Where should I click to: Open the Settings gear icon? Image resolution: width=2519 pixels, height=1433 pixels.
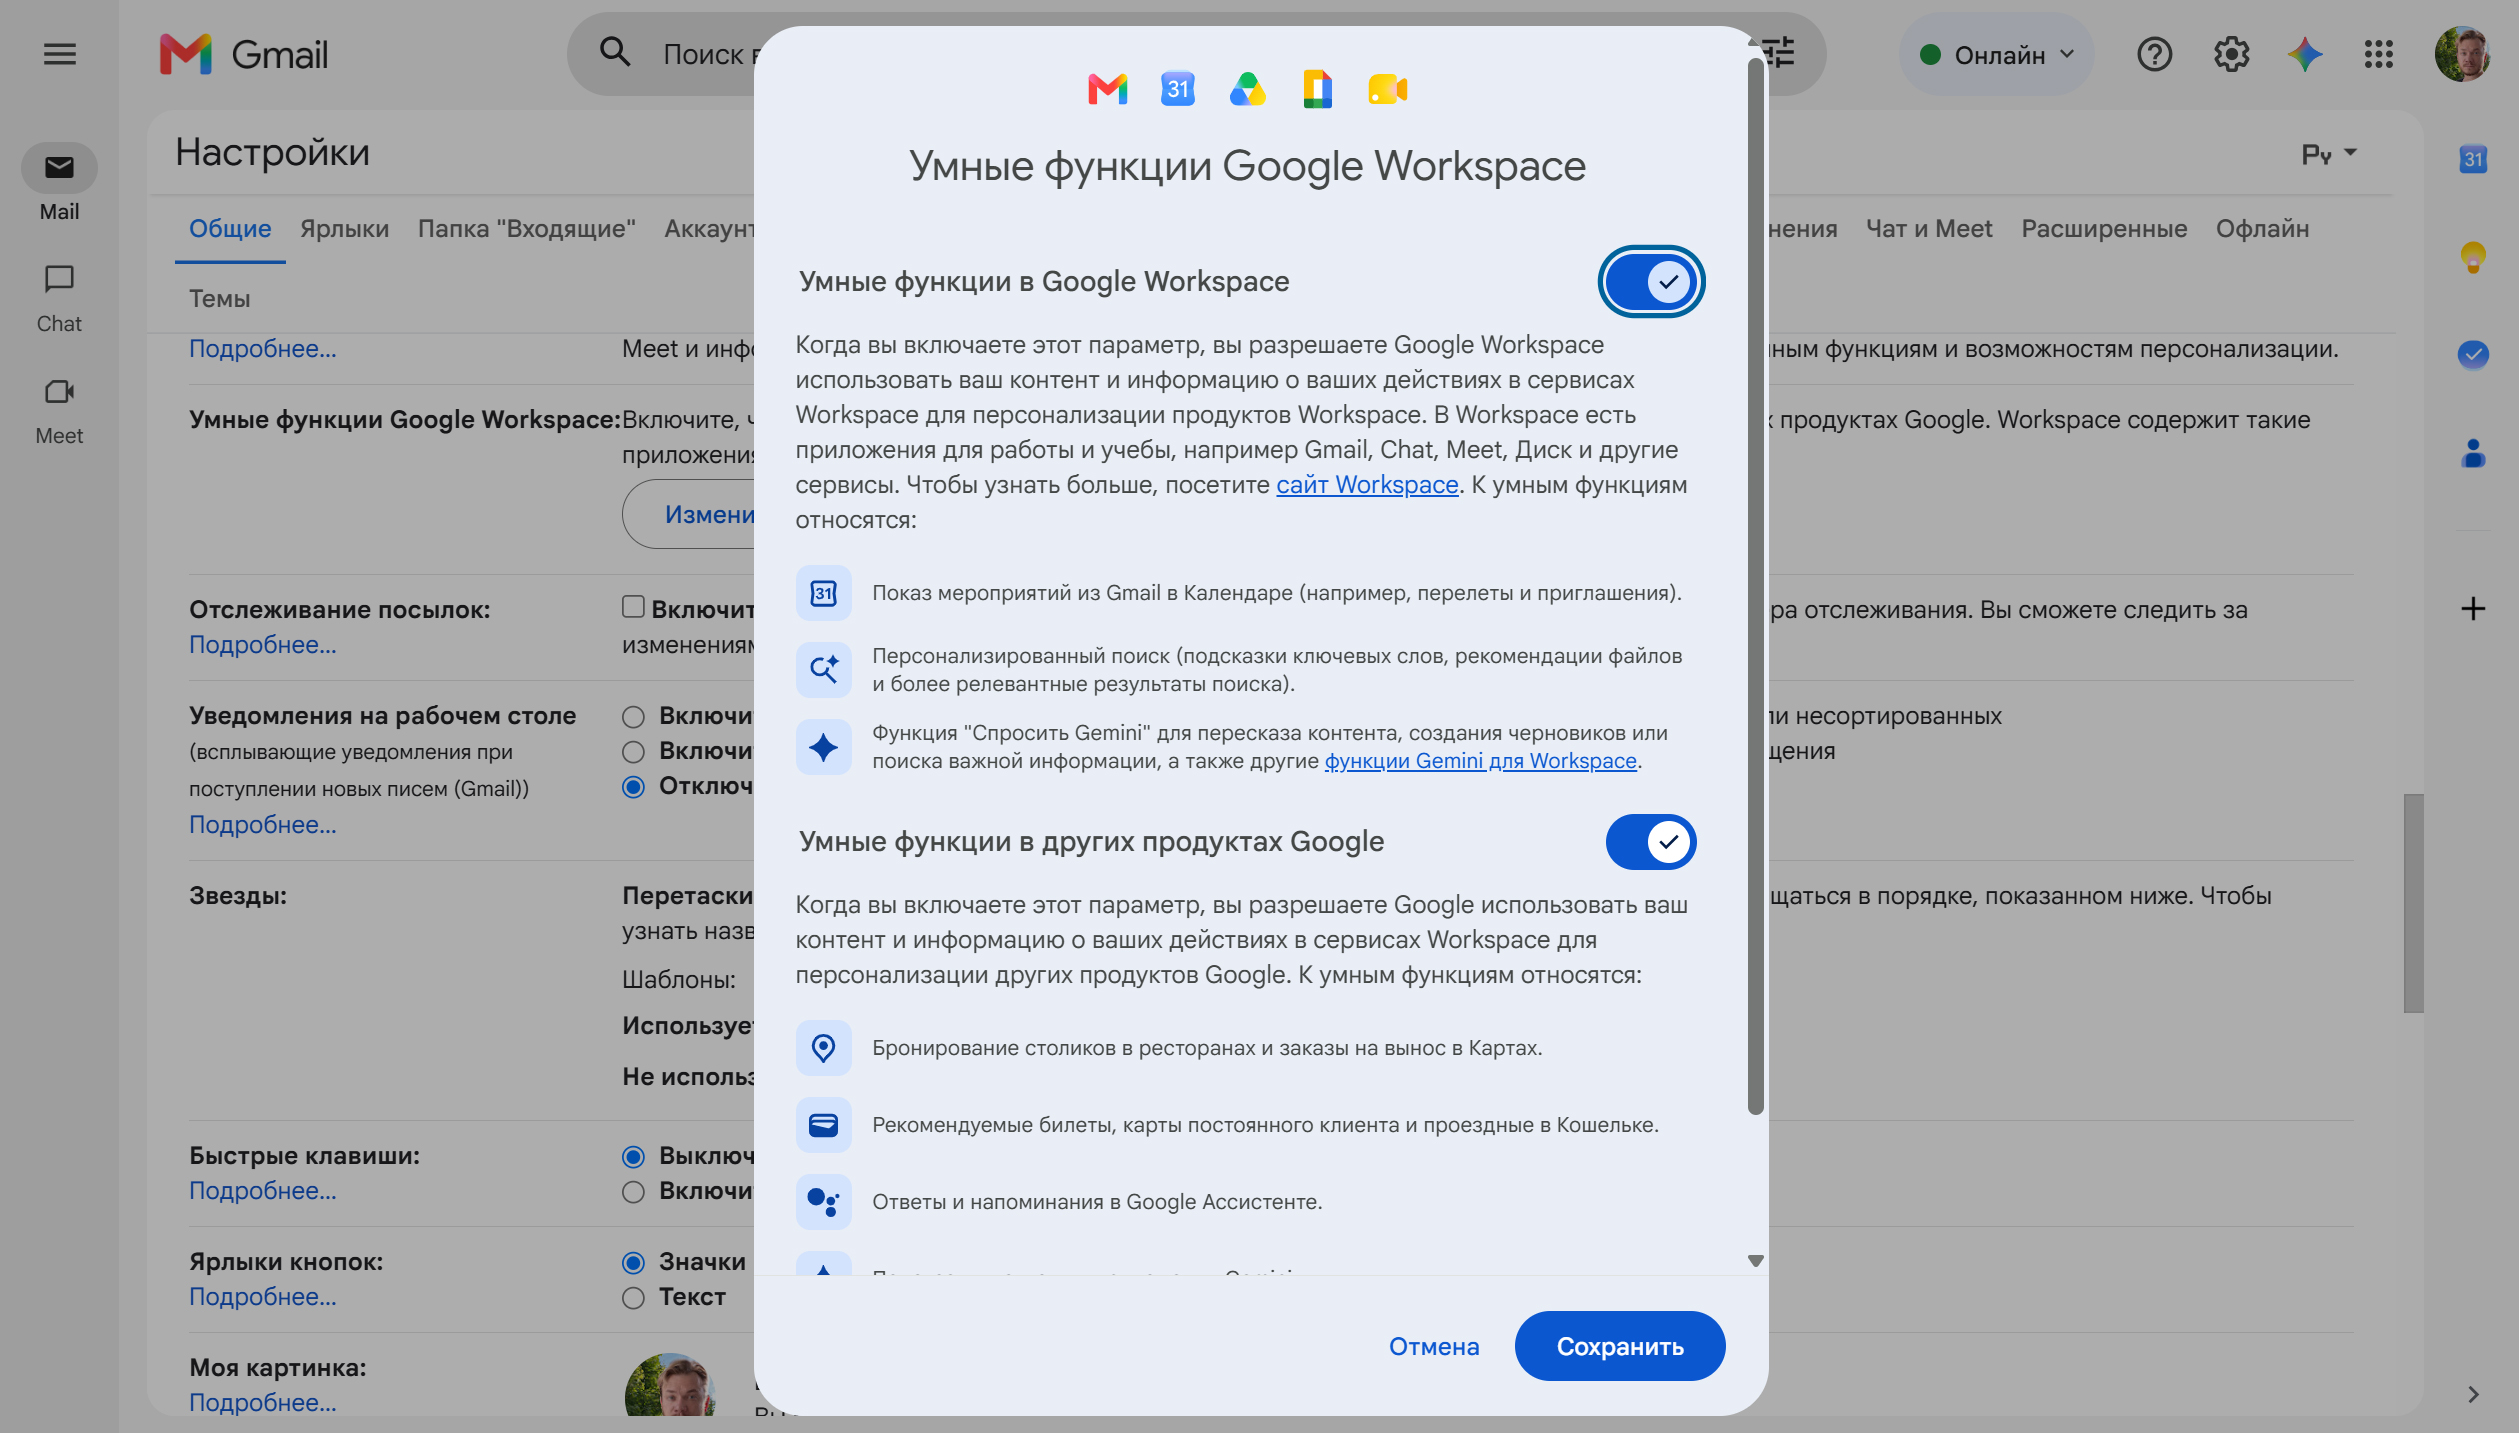(2230, 54)
